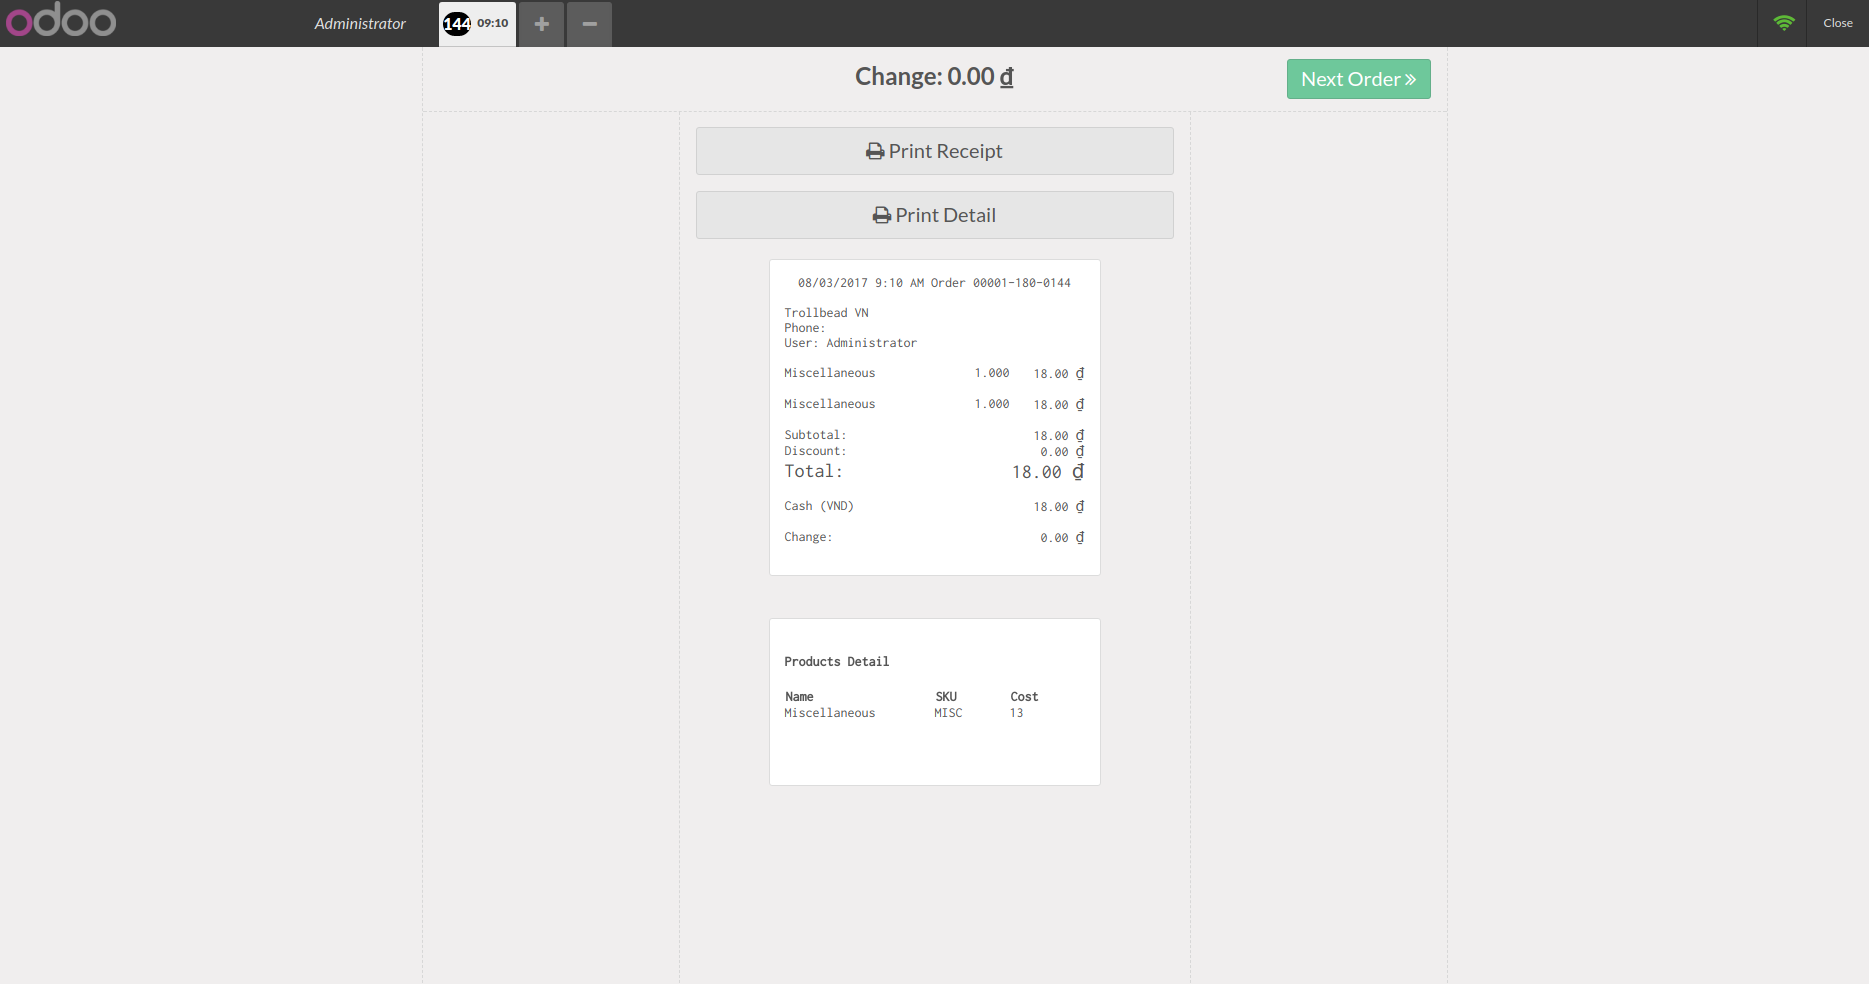Select the Cost column header
Screen dimensions: 1869x984
pos(1024,697)
